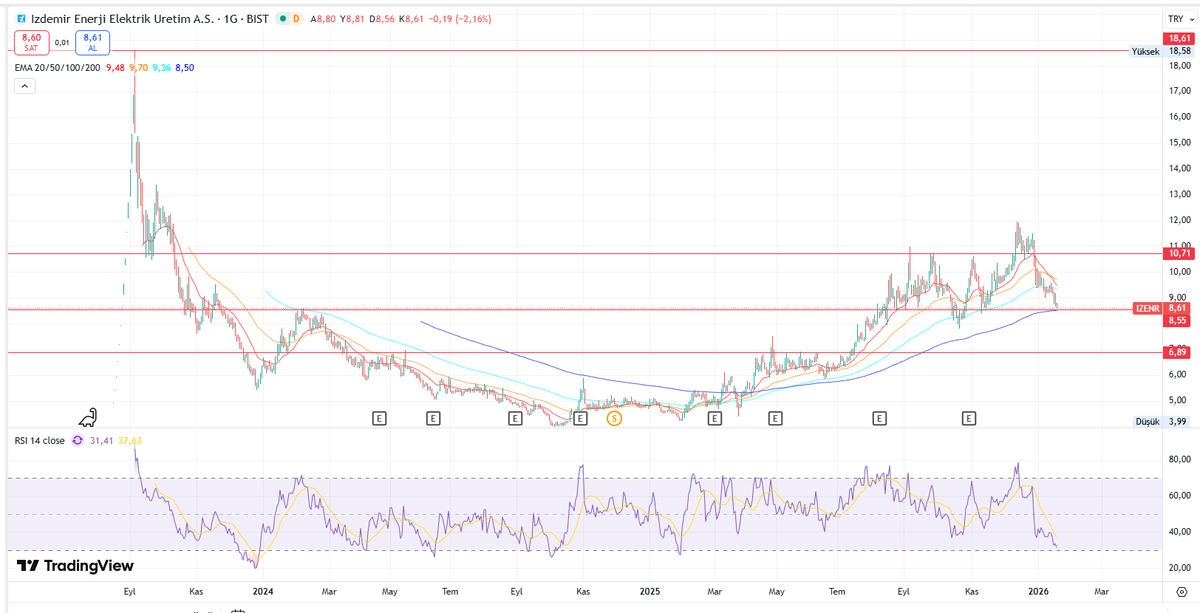The image size is (1200, 613).
Task: Click the orange D data indicator
Action: pyautogui.click(x=298, y=18)
